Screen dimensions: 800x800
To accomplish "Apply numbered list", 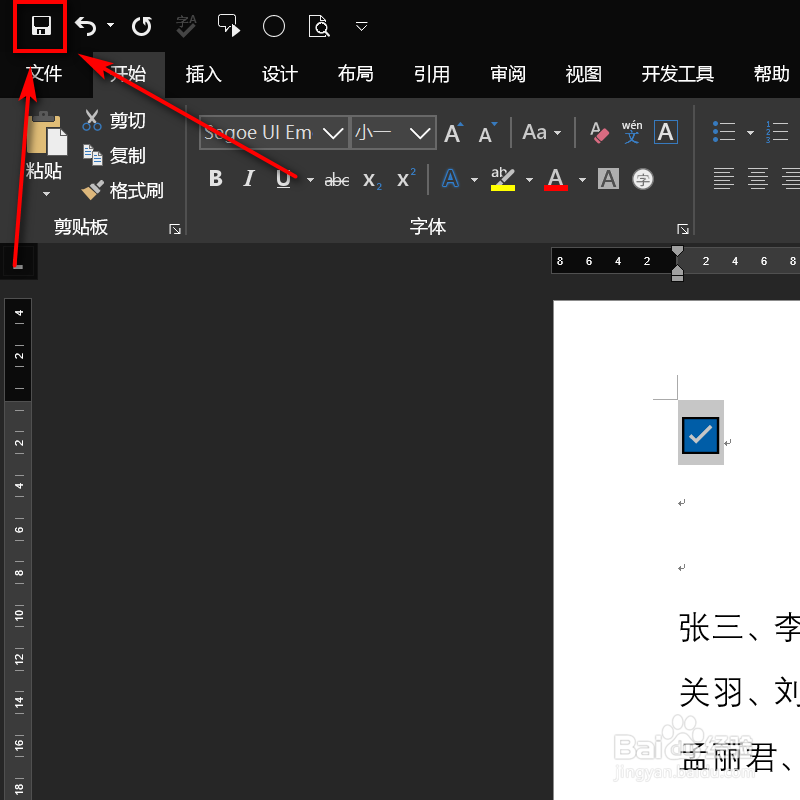I will click(777, 132).
